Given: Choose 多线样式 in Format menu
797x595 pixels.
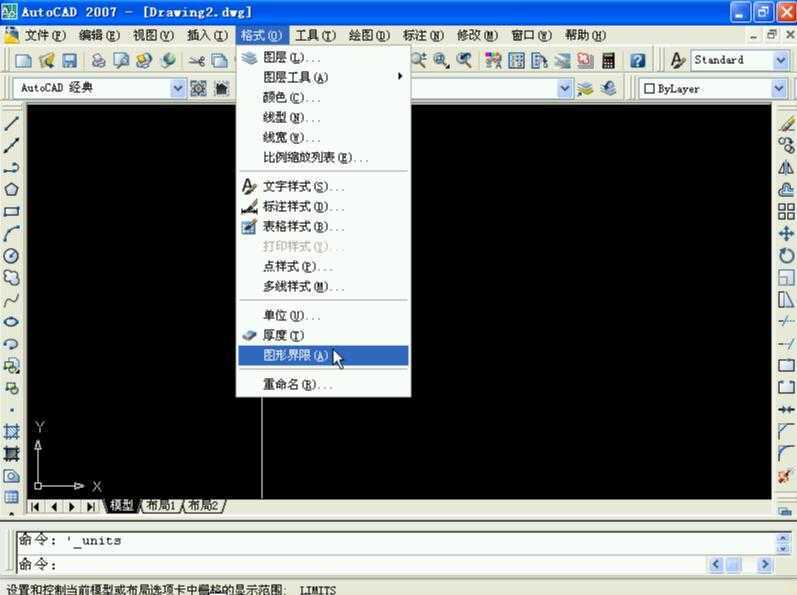Looking at the screenshot, I should 323,287.
